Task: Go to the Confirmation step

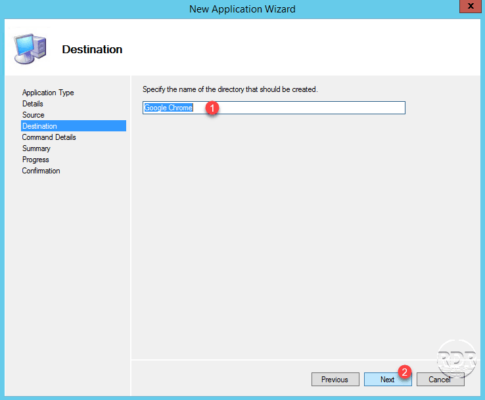Action: (x=41, y=171)
